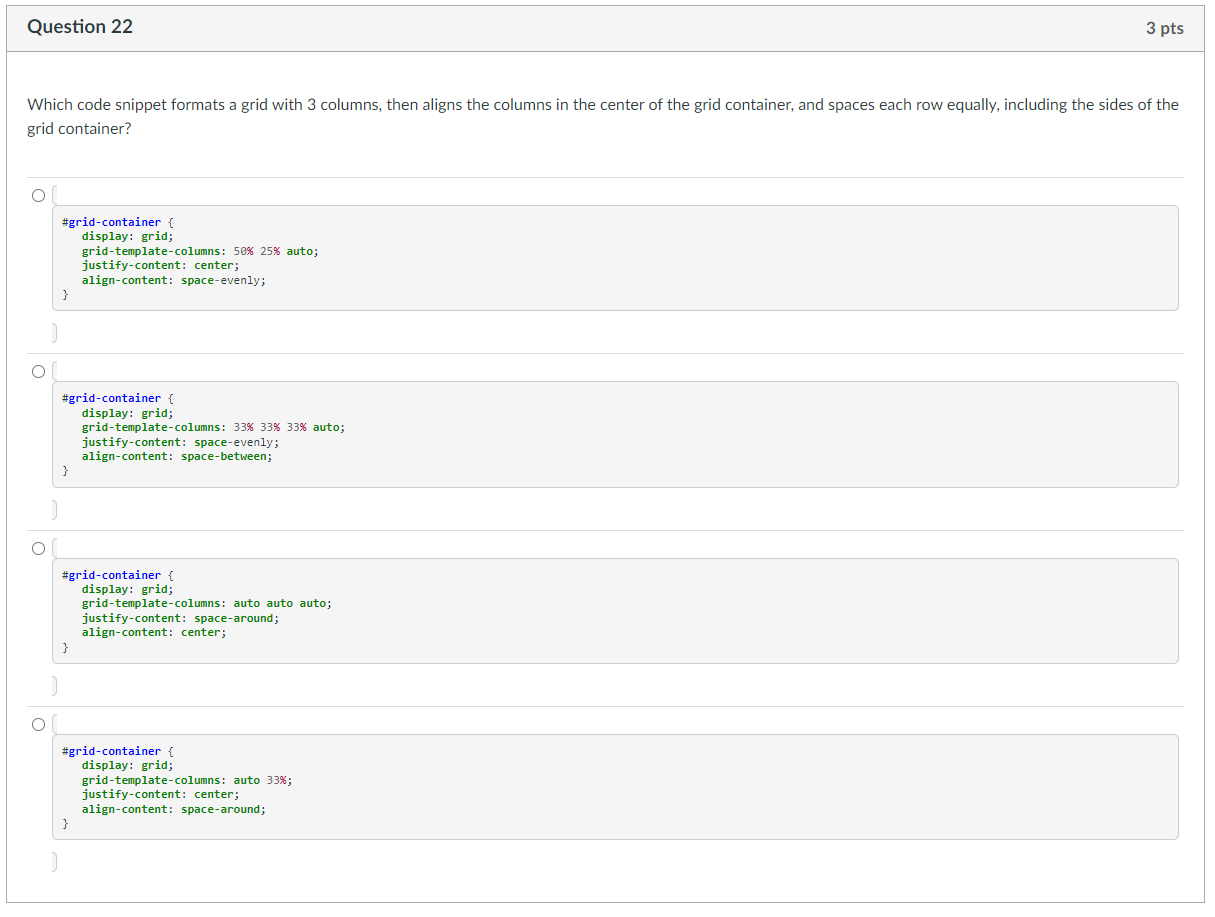Viewport: 1215px width, 917px height.
Task: Select the code block with 50% 25% auto columns
Action: [x=400, y=257]
